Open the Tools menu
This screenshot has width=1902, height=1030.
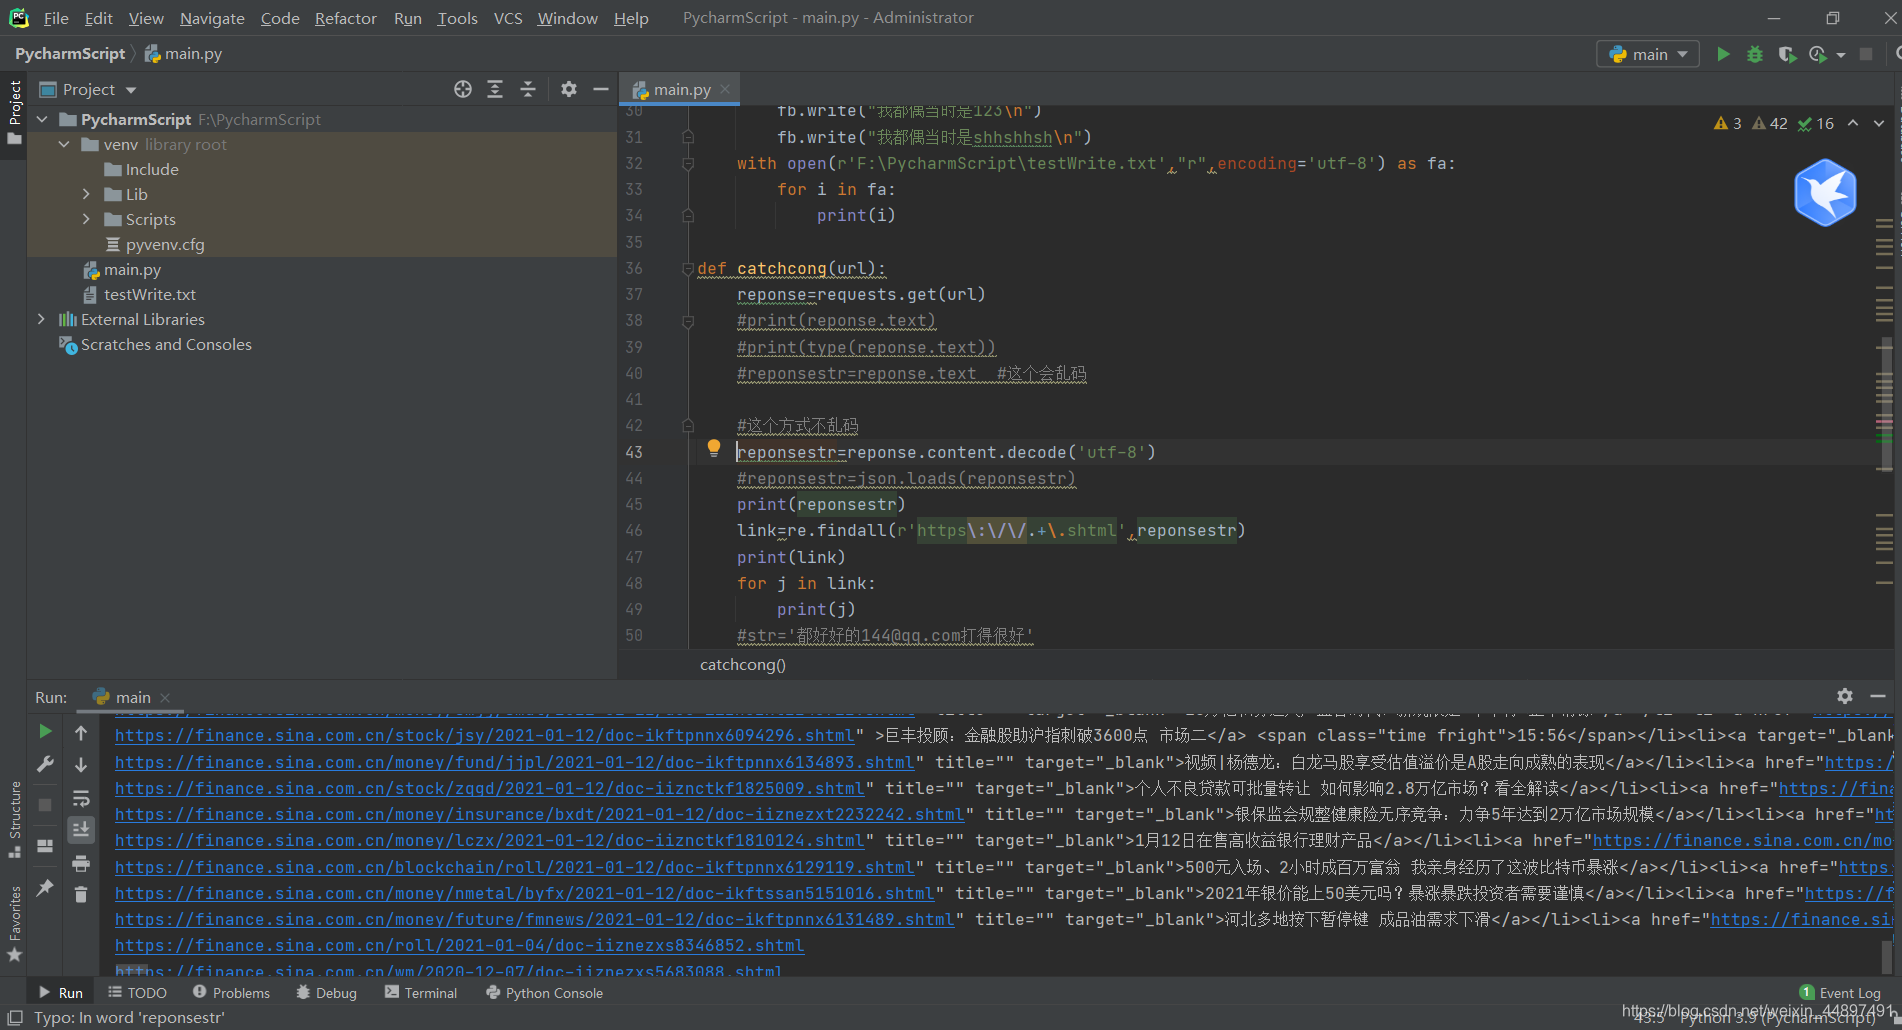coord(457,18)
